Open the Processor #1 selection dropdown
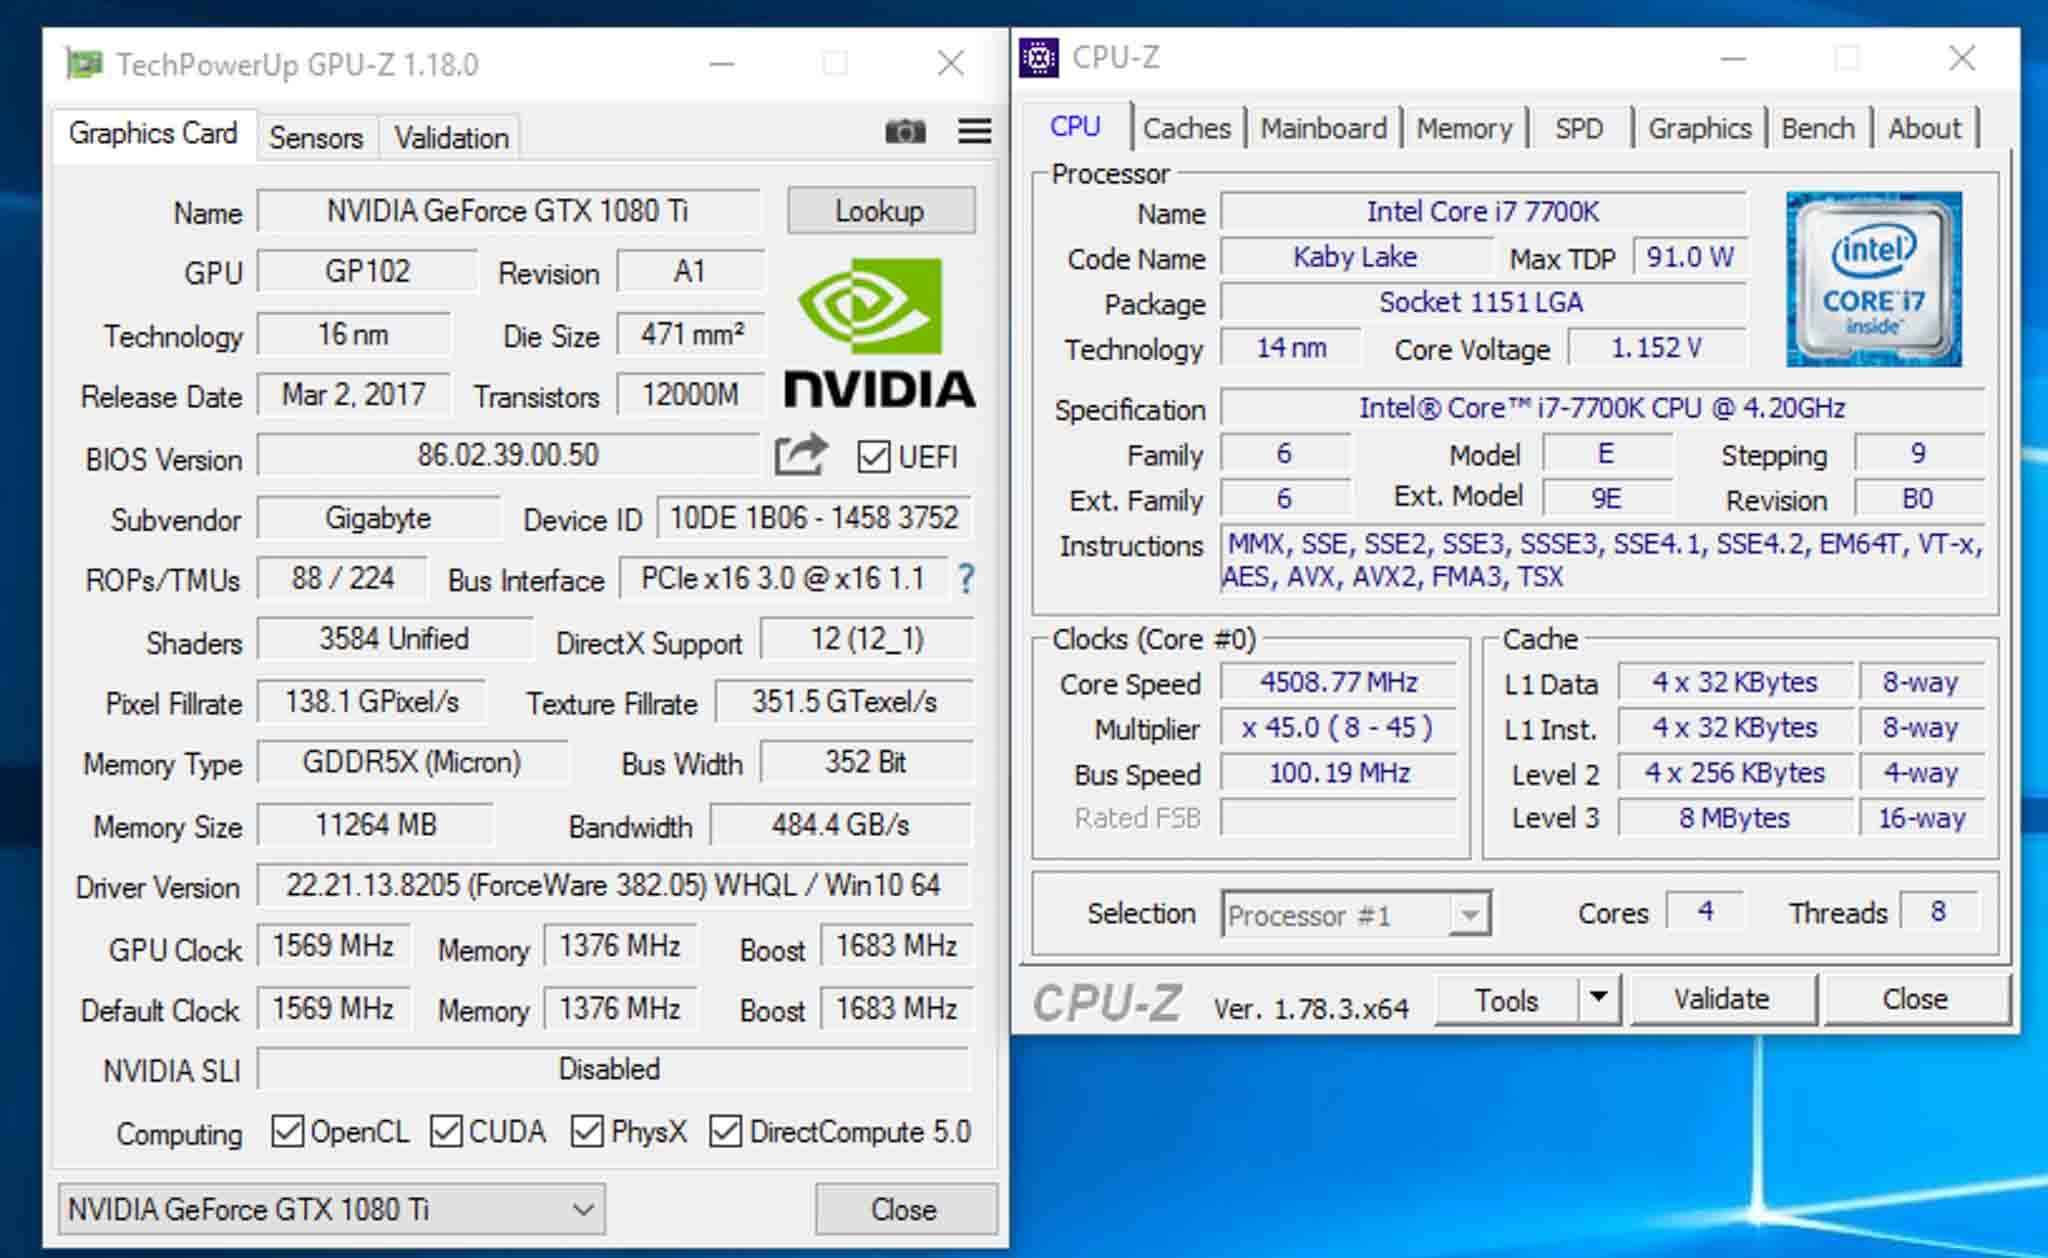This screenshot has width=2048, height=1258. (1356, 914)
